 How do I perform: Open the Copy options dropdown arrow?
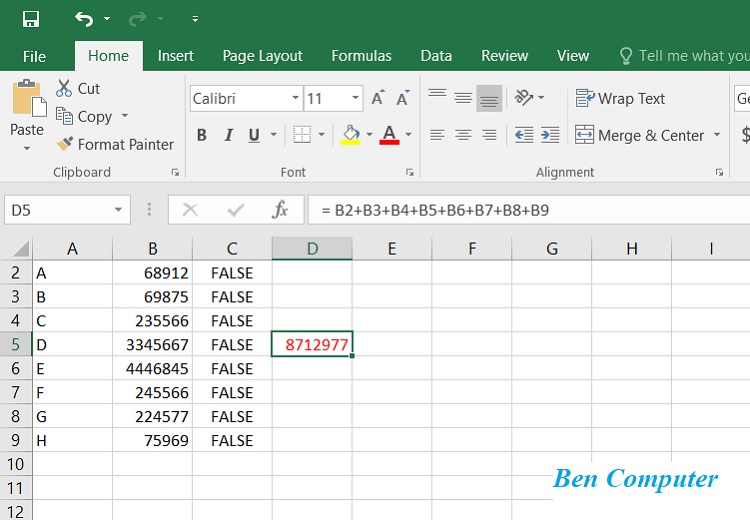pyautogui.click(x=125, y=116)
